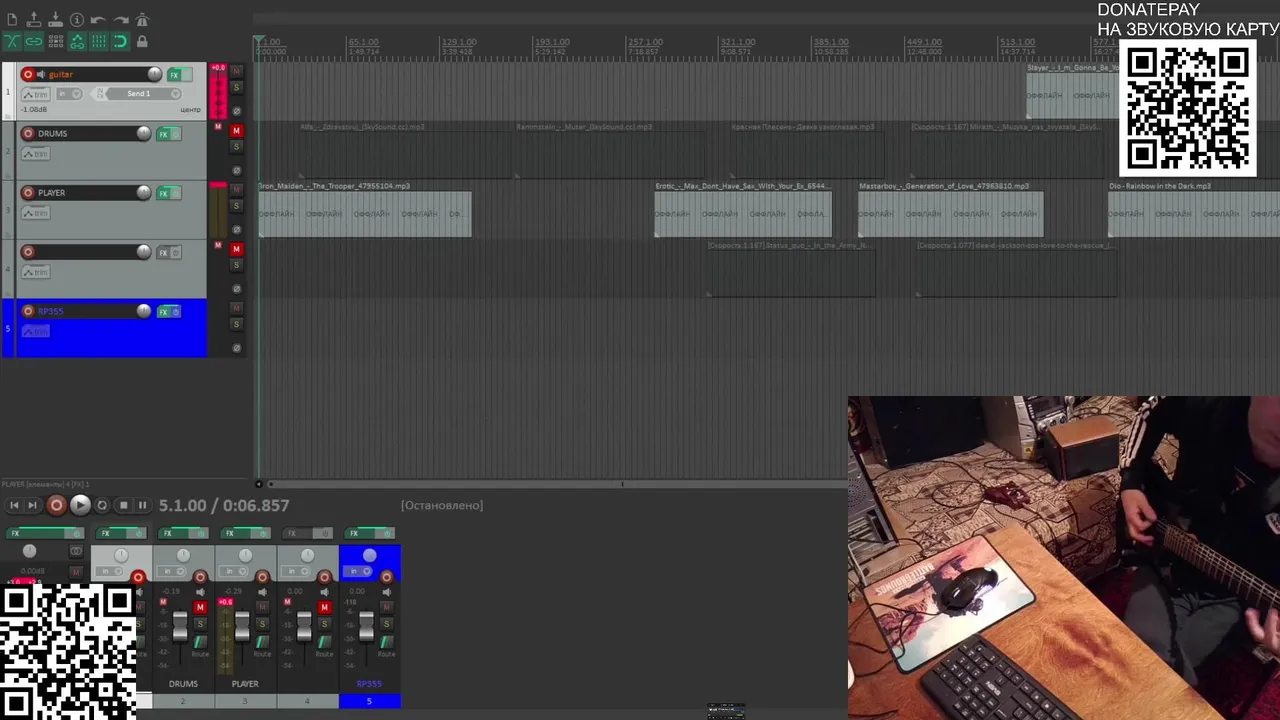Image resolution: width=1280 pixels, height=720 pixels.
Task: Click the 5.1.00 / 0:06.857 time display
Action: pos(224,506)
